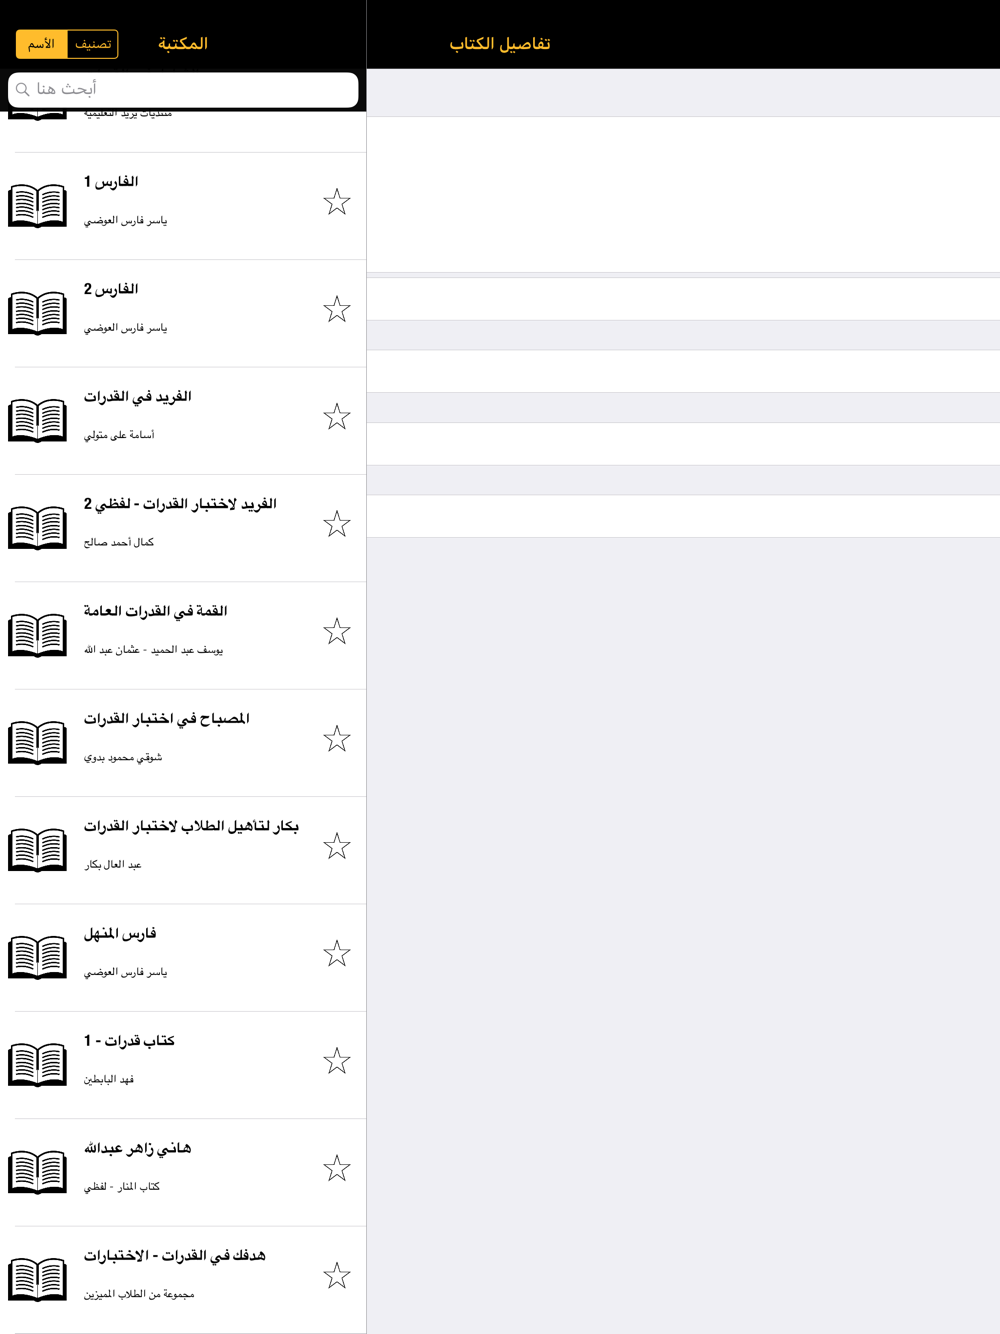
Task: Focus the أبحث هنا search field
Action: (183, 90)
